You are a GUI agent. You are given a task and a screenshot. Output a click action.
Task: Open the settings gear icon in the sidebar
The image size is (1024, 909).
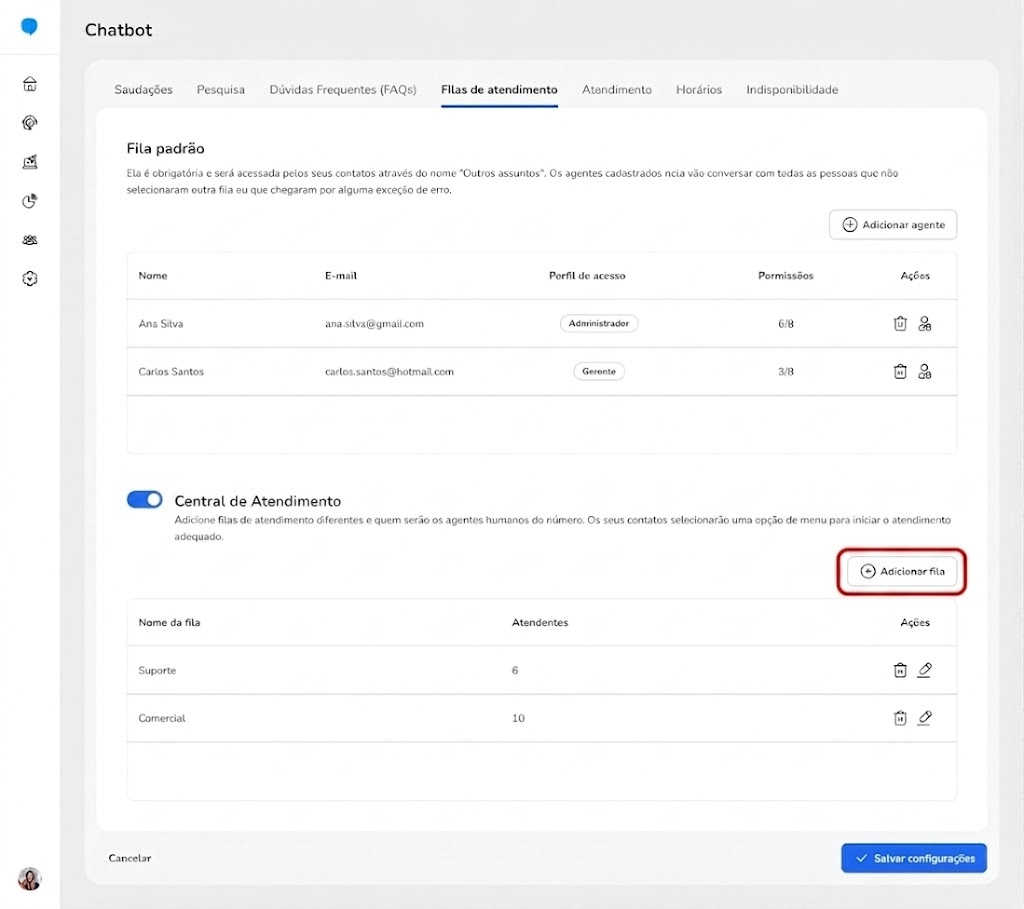(x=29, y=279)
